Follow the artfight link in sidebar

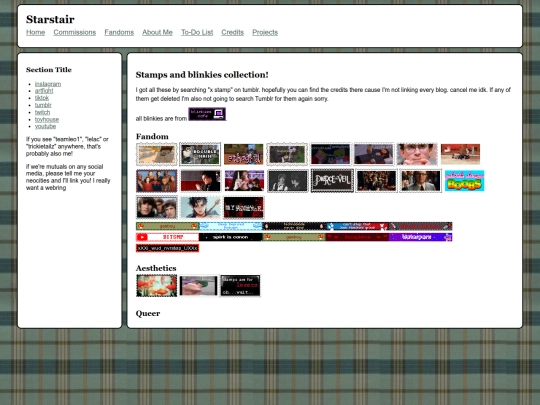pyautogui.click(x=44, y=91)
